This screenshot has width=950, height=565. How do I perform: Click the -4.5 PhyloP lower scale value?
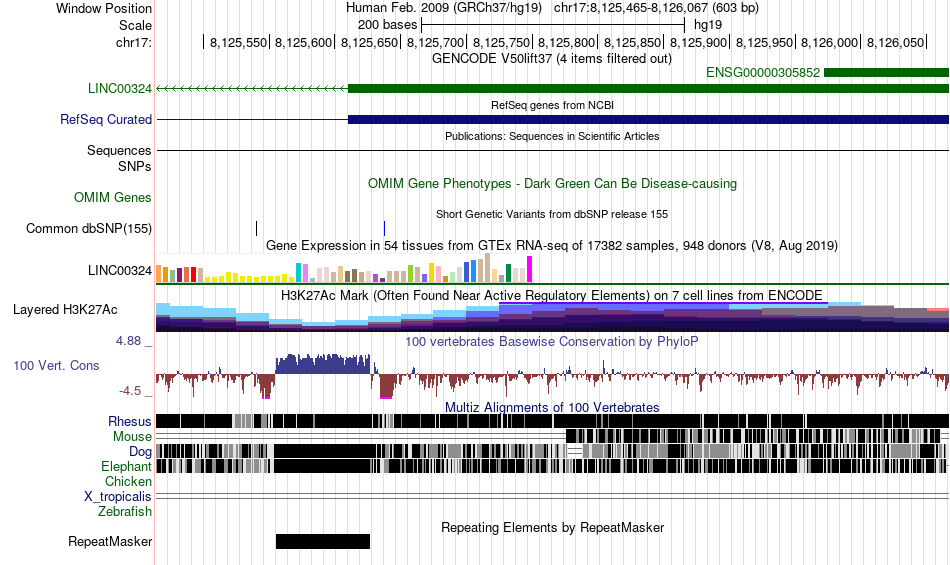(x=130, y=391)
